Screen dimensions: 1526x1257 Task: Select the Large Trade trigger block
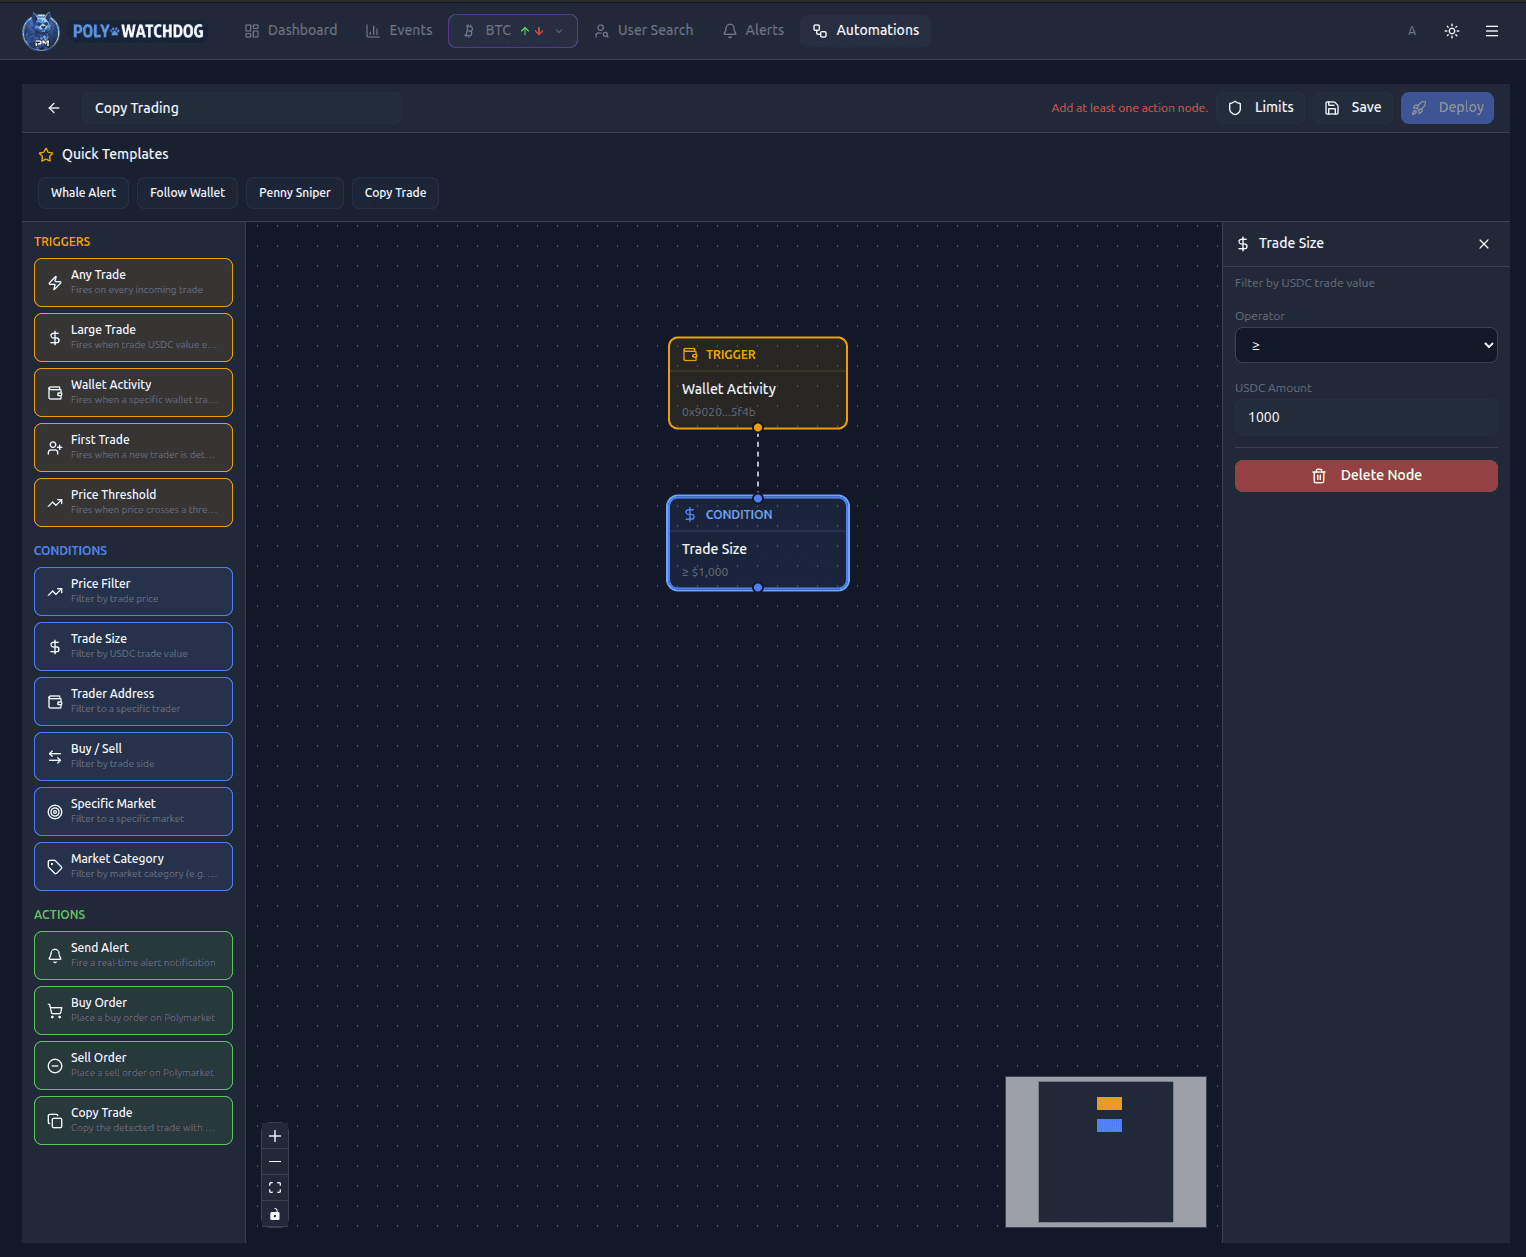point(133,338)
